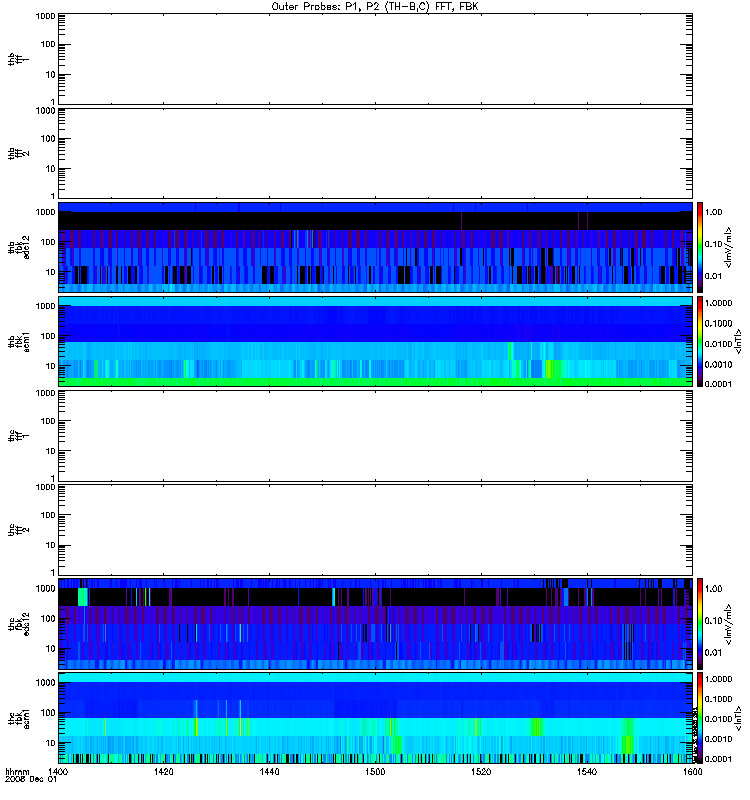Click the <|mV/m|> label beside thb edc12 color bar
This screenshot has width=750, height=800.
tap(729, 247)
